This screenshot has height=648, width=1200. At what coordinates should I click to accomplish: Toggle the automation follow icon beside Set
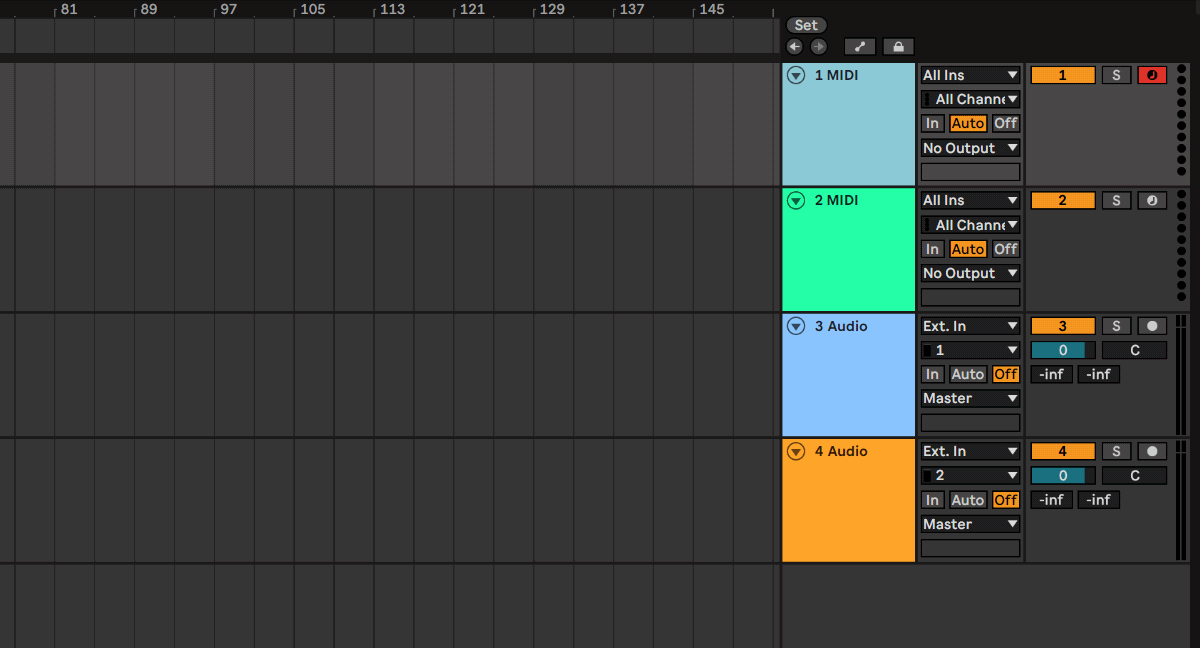point(859,47)
